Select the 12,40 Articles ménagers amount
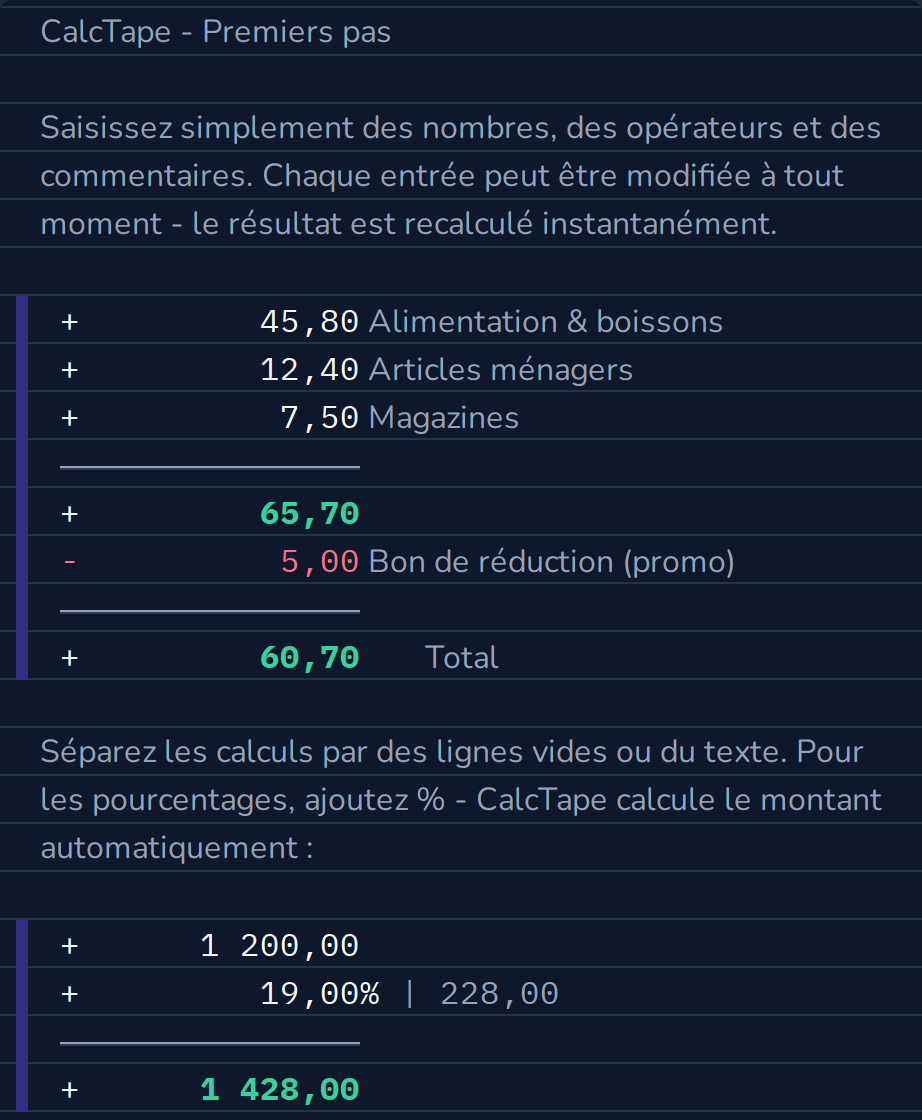Image resolution: width=922 pixels, height=1120 pixels. [x=309, y=370]
